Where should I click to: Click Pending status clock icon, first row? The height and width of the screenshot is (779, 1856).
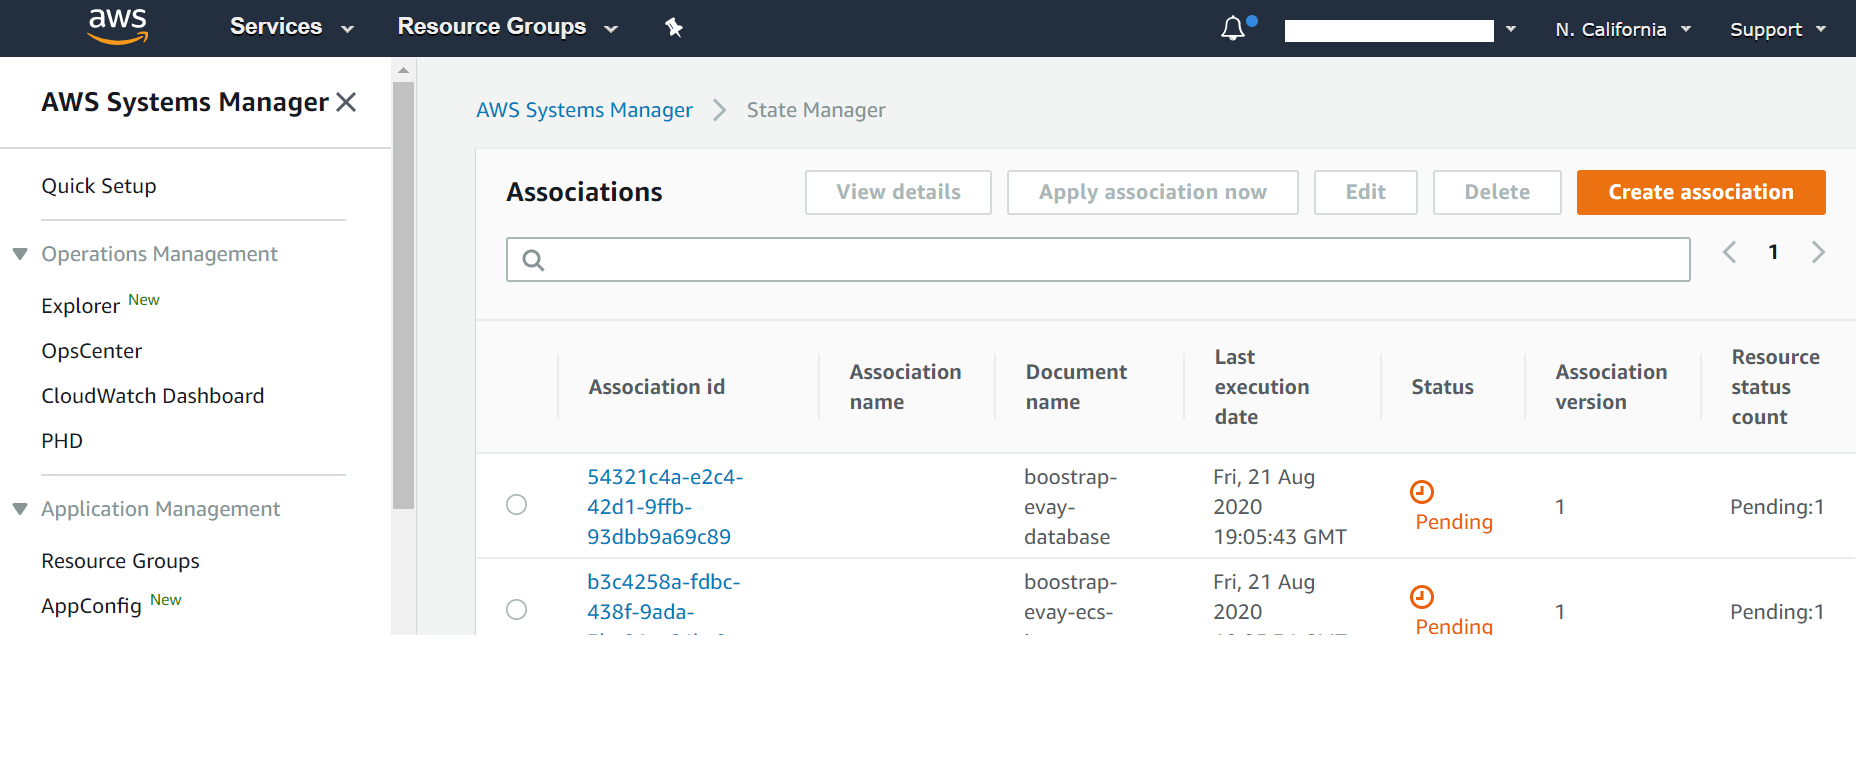point(1422,491)
